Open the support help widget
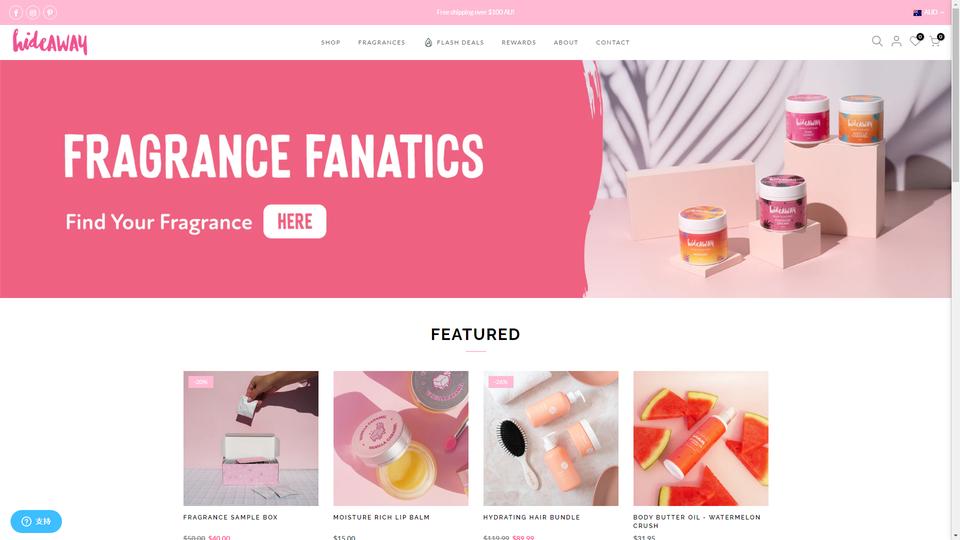Screen dimensions: 960x540 (x=36, y=521)
